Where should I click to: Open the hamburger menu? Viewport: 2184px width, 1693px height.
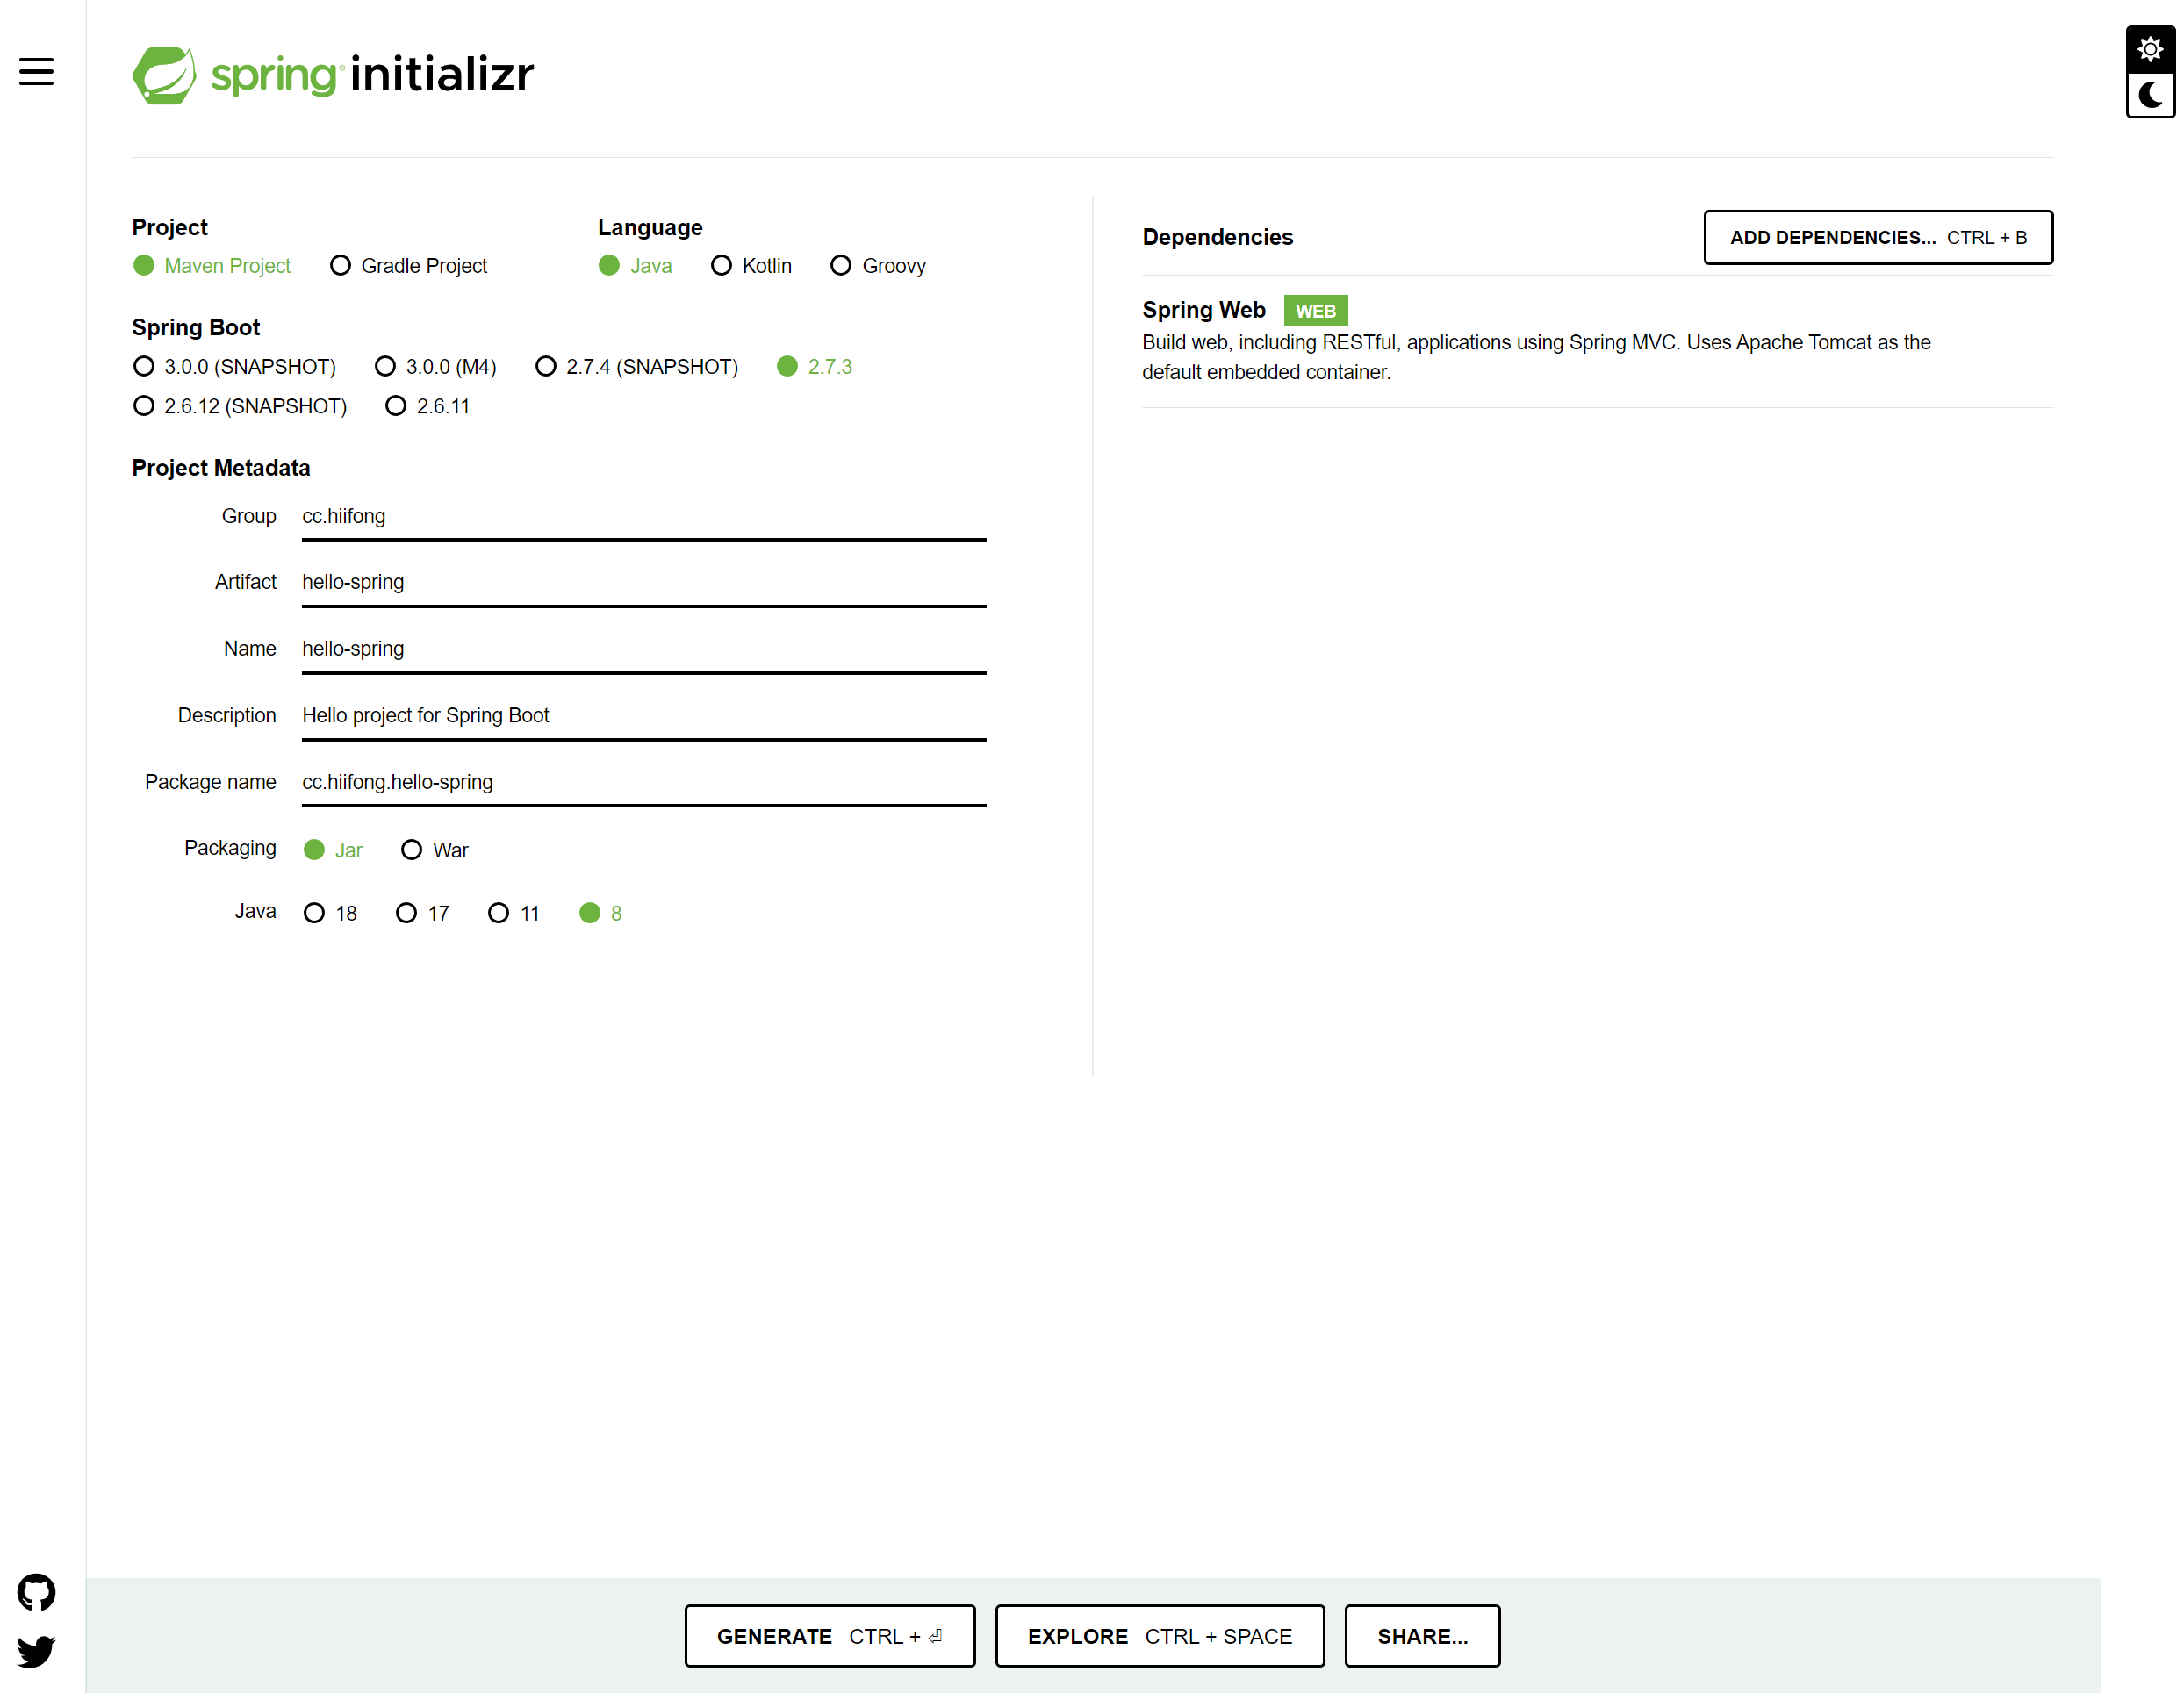36,71
